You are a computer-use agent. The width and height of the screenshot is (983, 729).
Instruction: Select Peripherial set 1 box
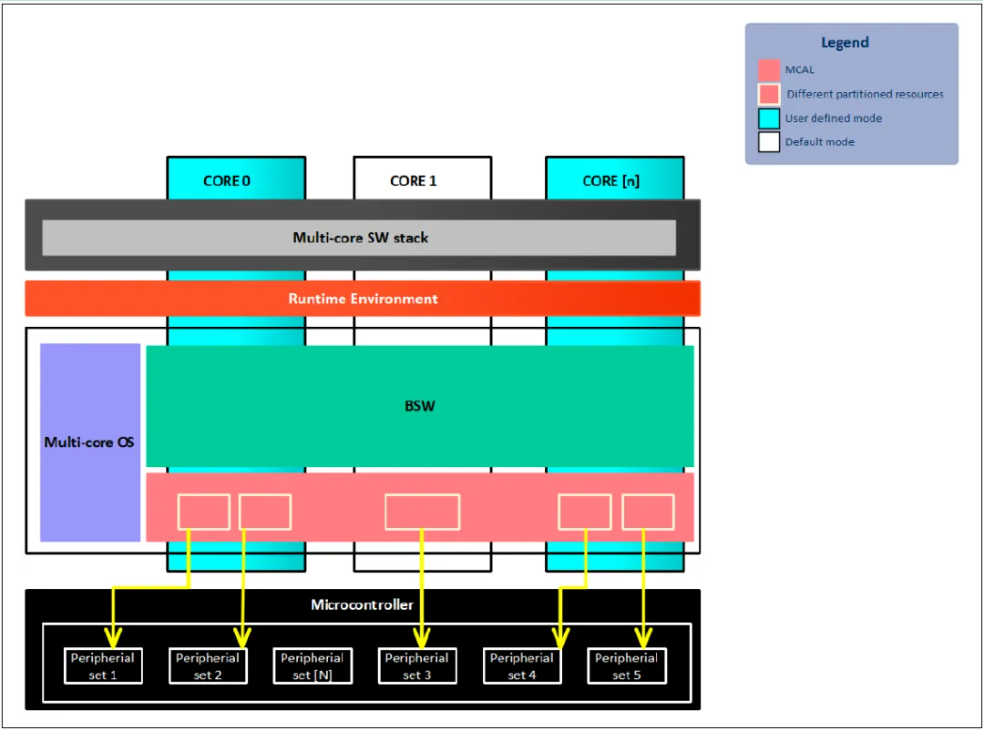pos(103,666)
